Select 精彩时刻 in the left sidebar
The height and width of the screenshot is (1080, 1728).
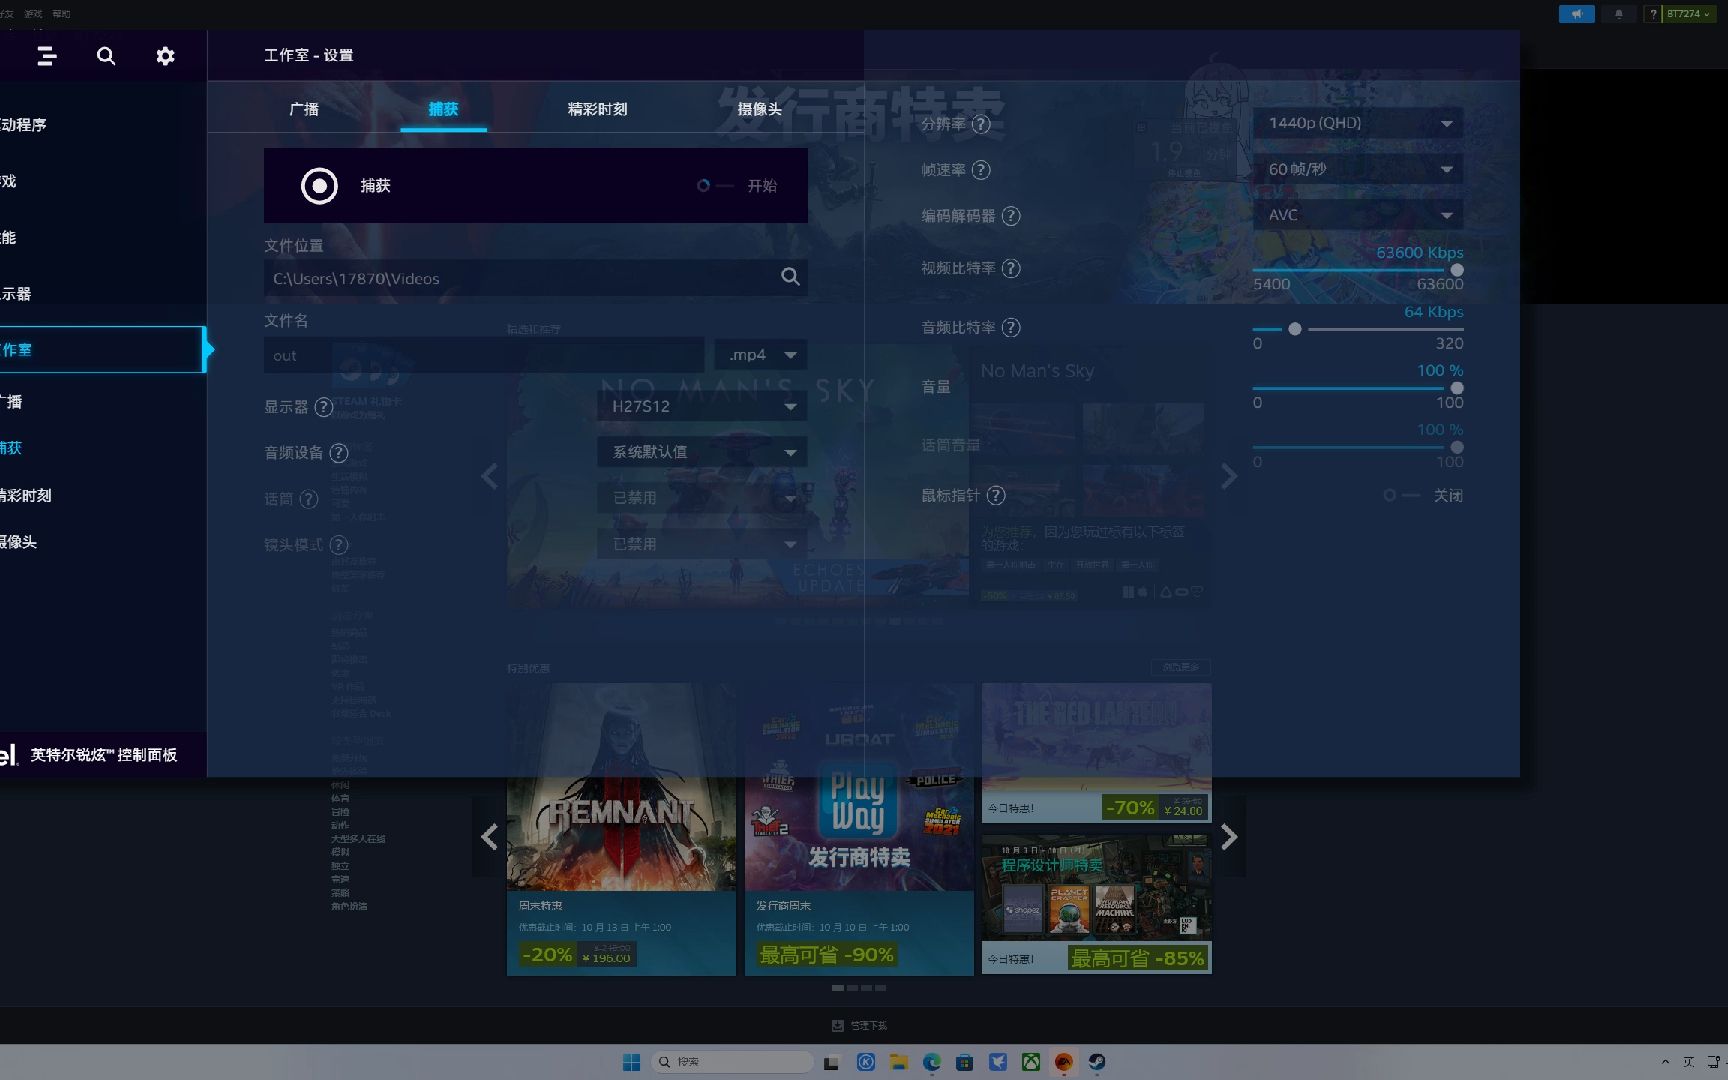tap(26, 495)
